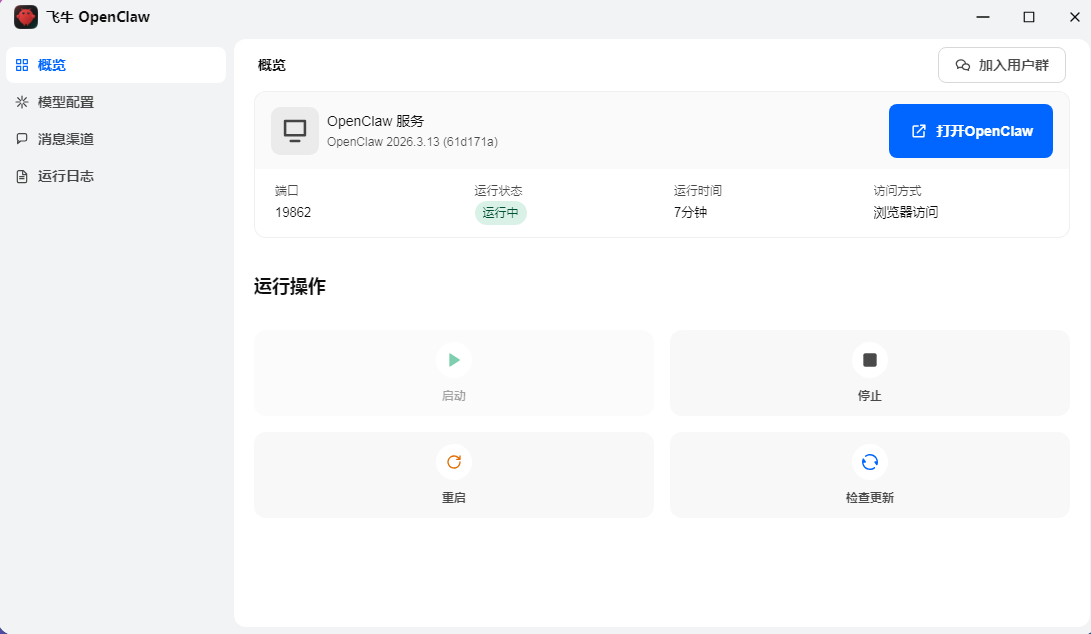Click the 重启 label
The height and width of the screenshot is (634, 1091).
(454, 498)
